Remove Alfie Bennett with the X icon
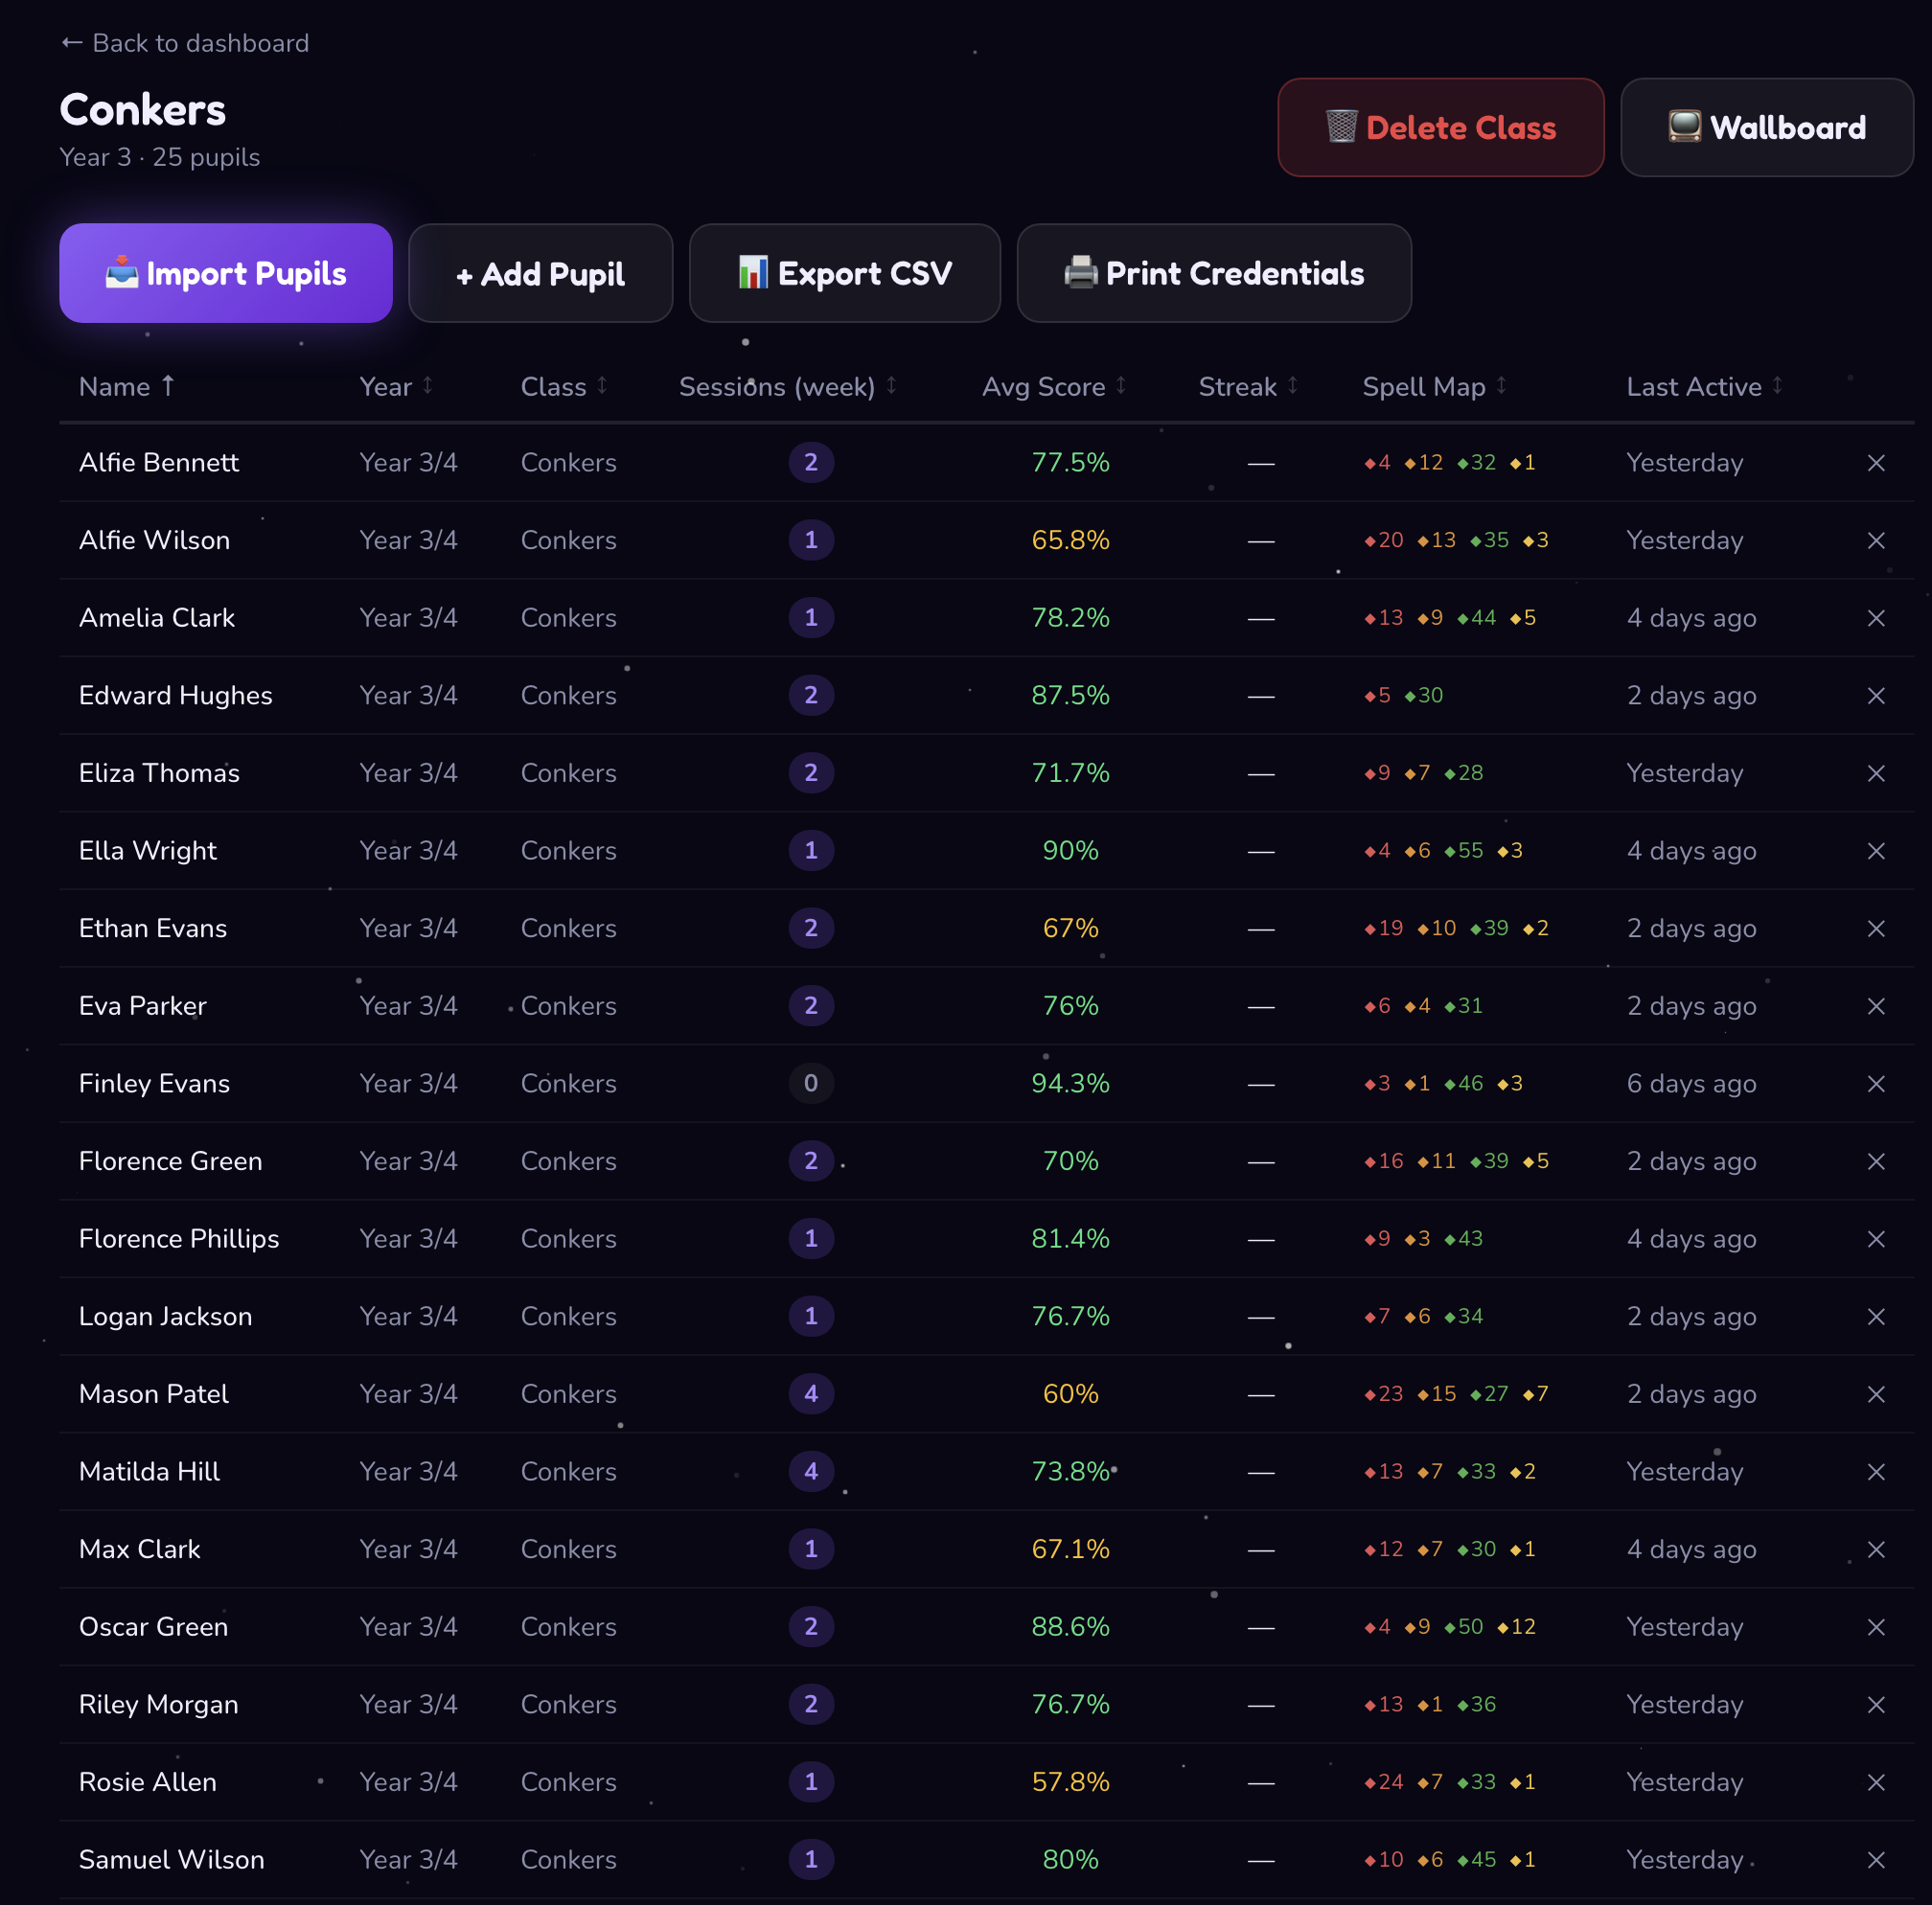 pyautogui.click(x=1876, y=463)
